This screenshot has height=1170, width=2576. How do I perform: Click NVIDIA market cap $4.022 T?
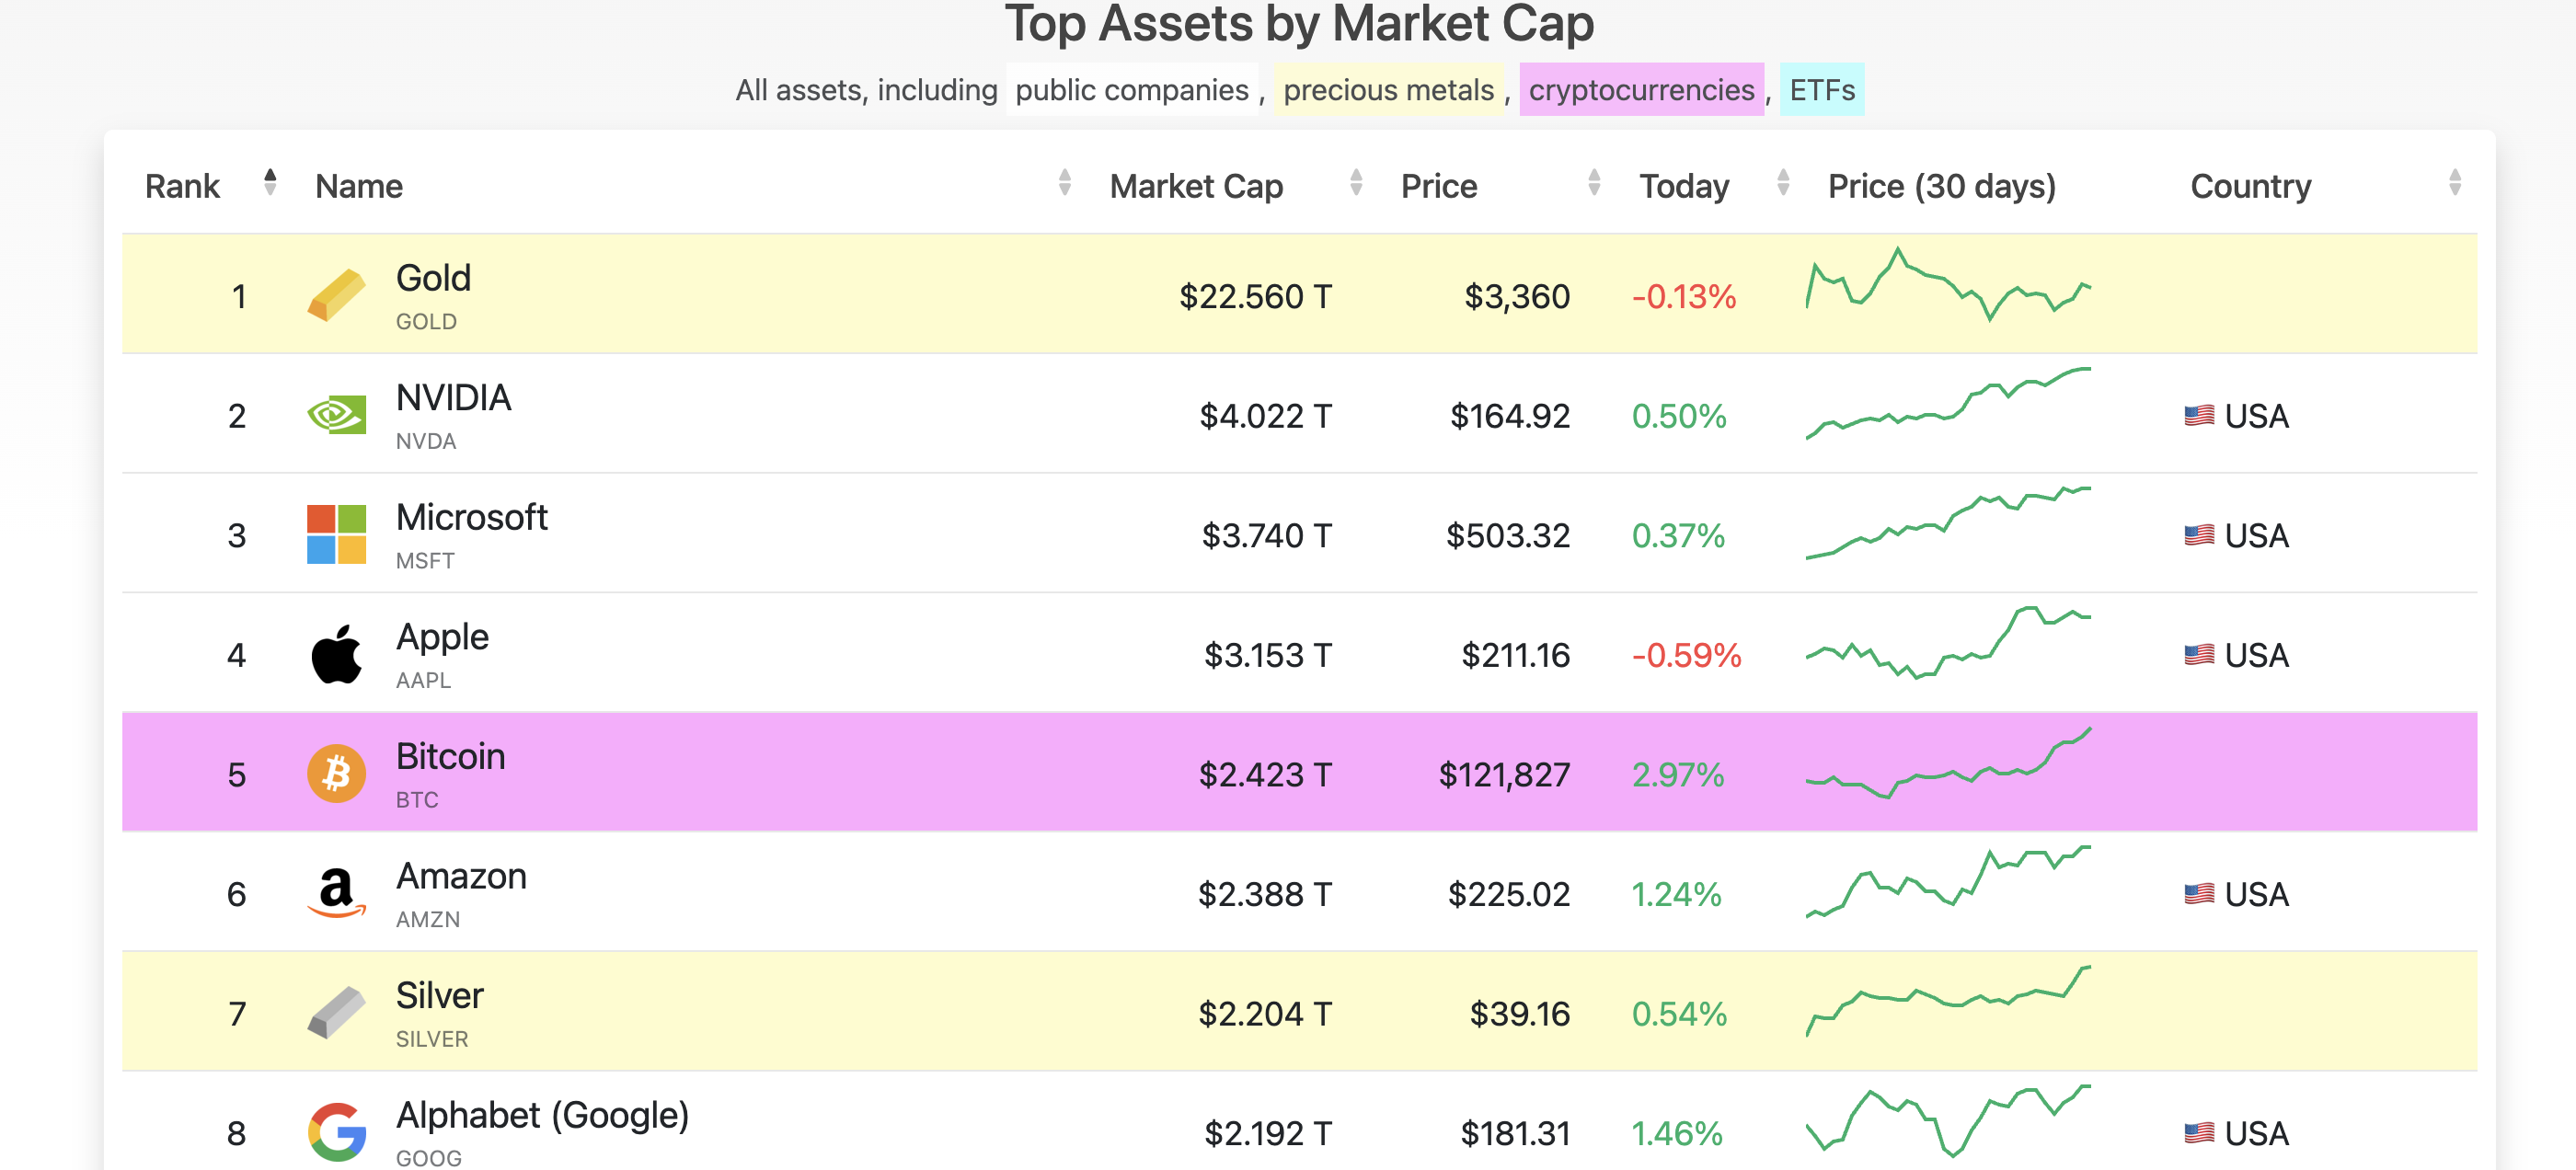tap(1265, 416)
